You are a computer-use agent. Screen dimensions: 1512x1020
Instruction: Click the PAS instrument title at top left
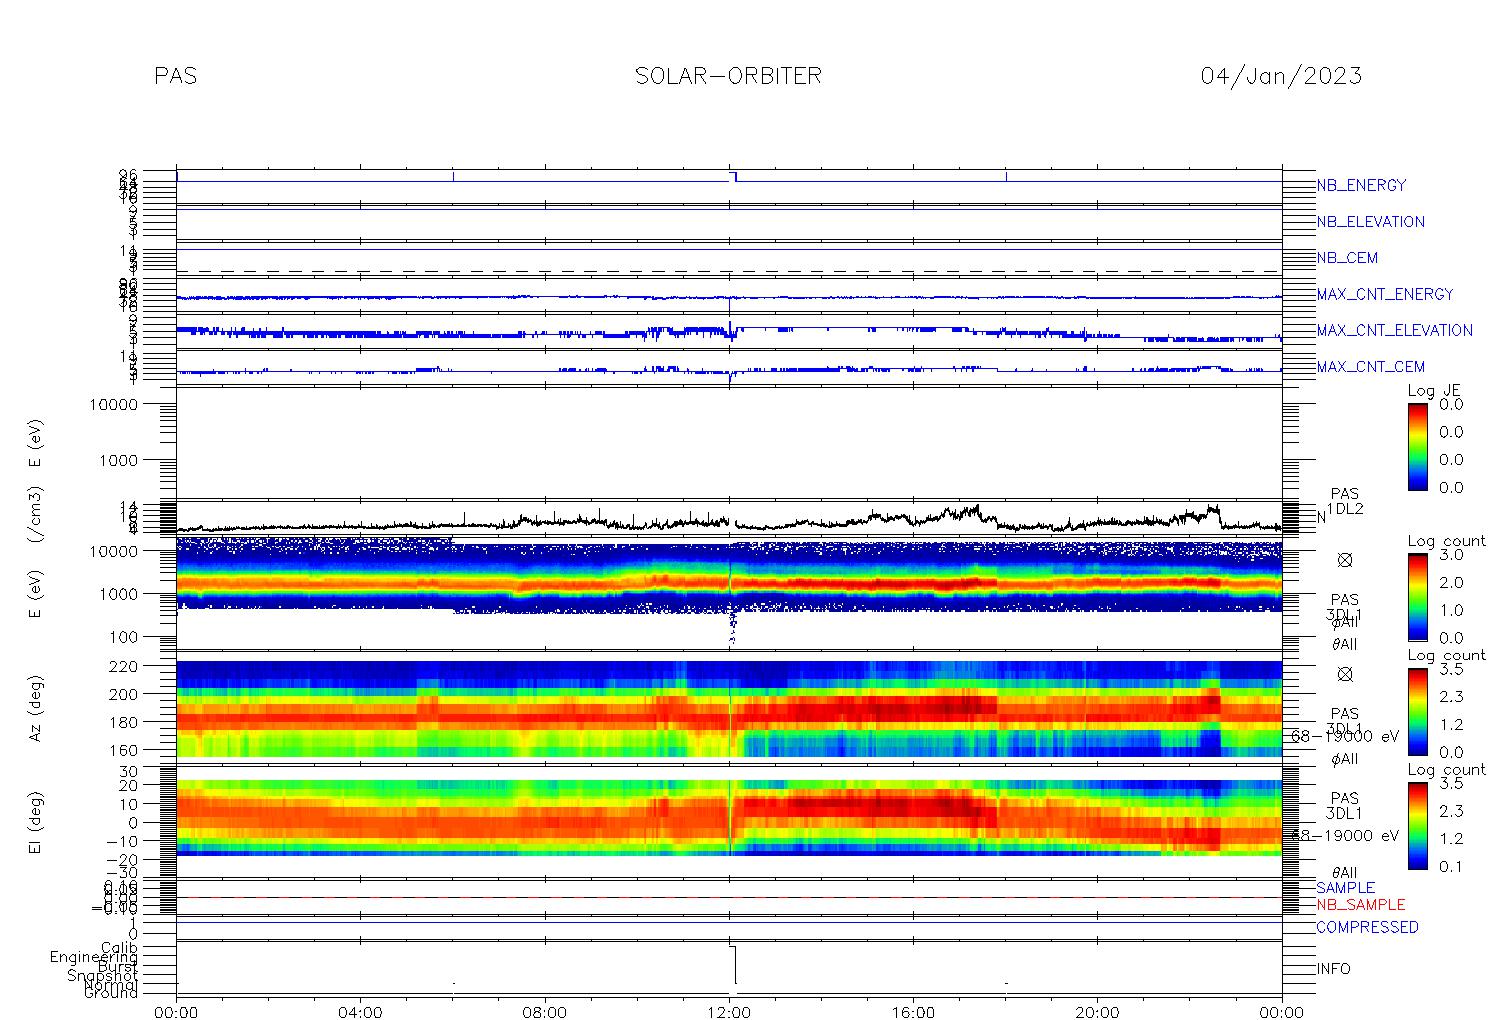(x=176, y=76)
